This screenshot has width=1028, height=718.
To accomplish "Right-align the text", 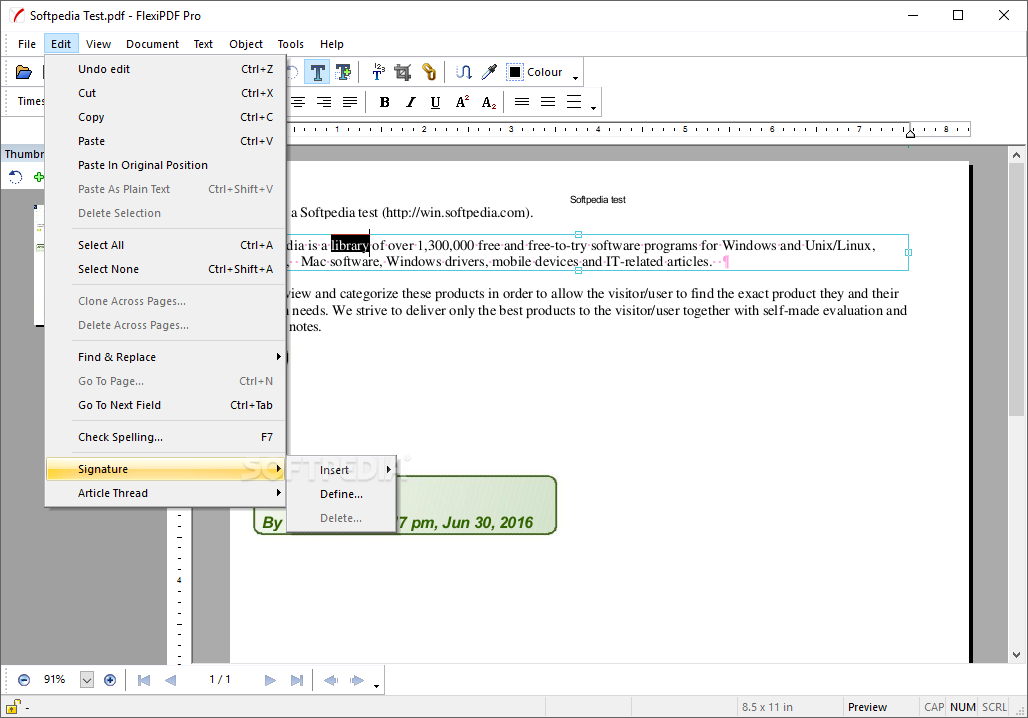I will [324, 102].
